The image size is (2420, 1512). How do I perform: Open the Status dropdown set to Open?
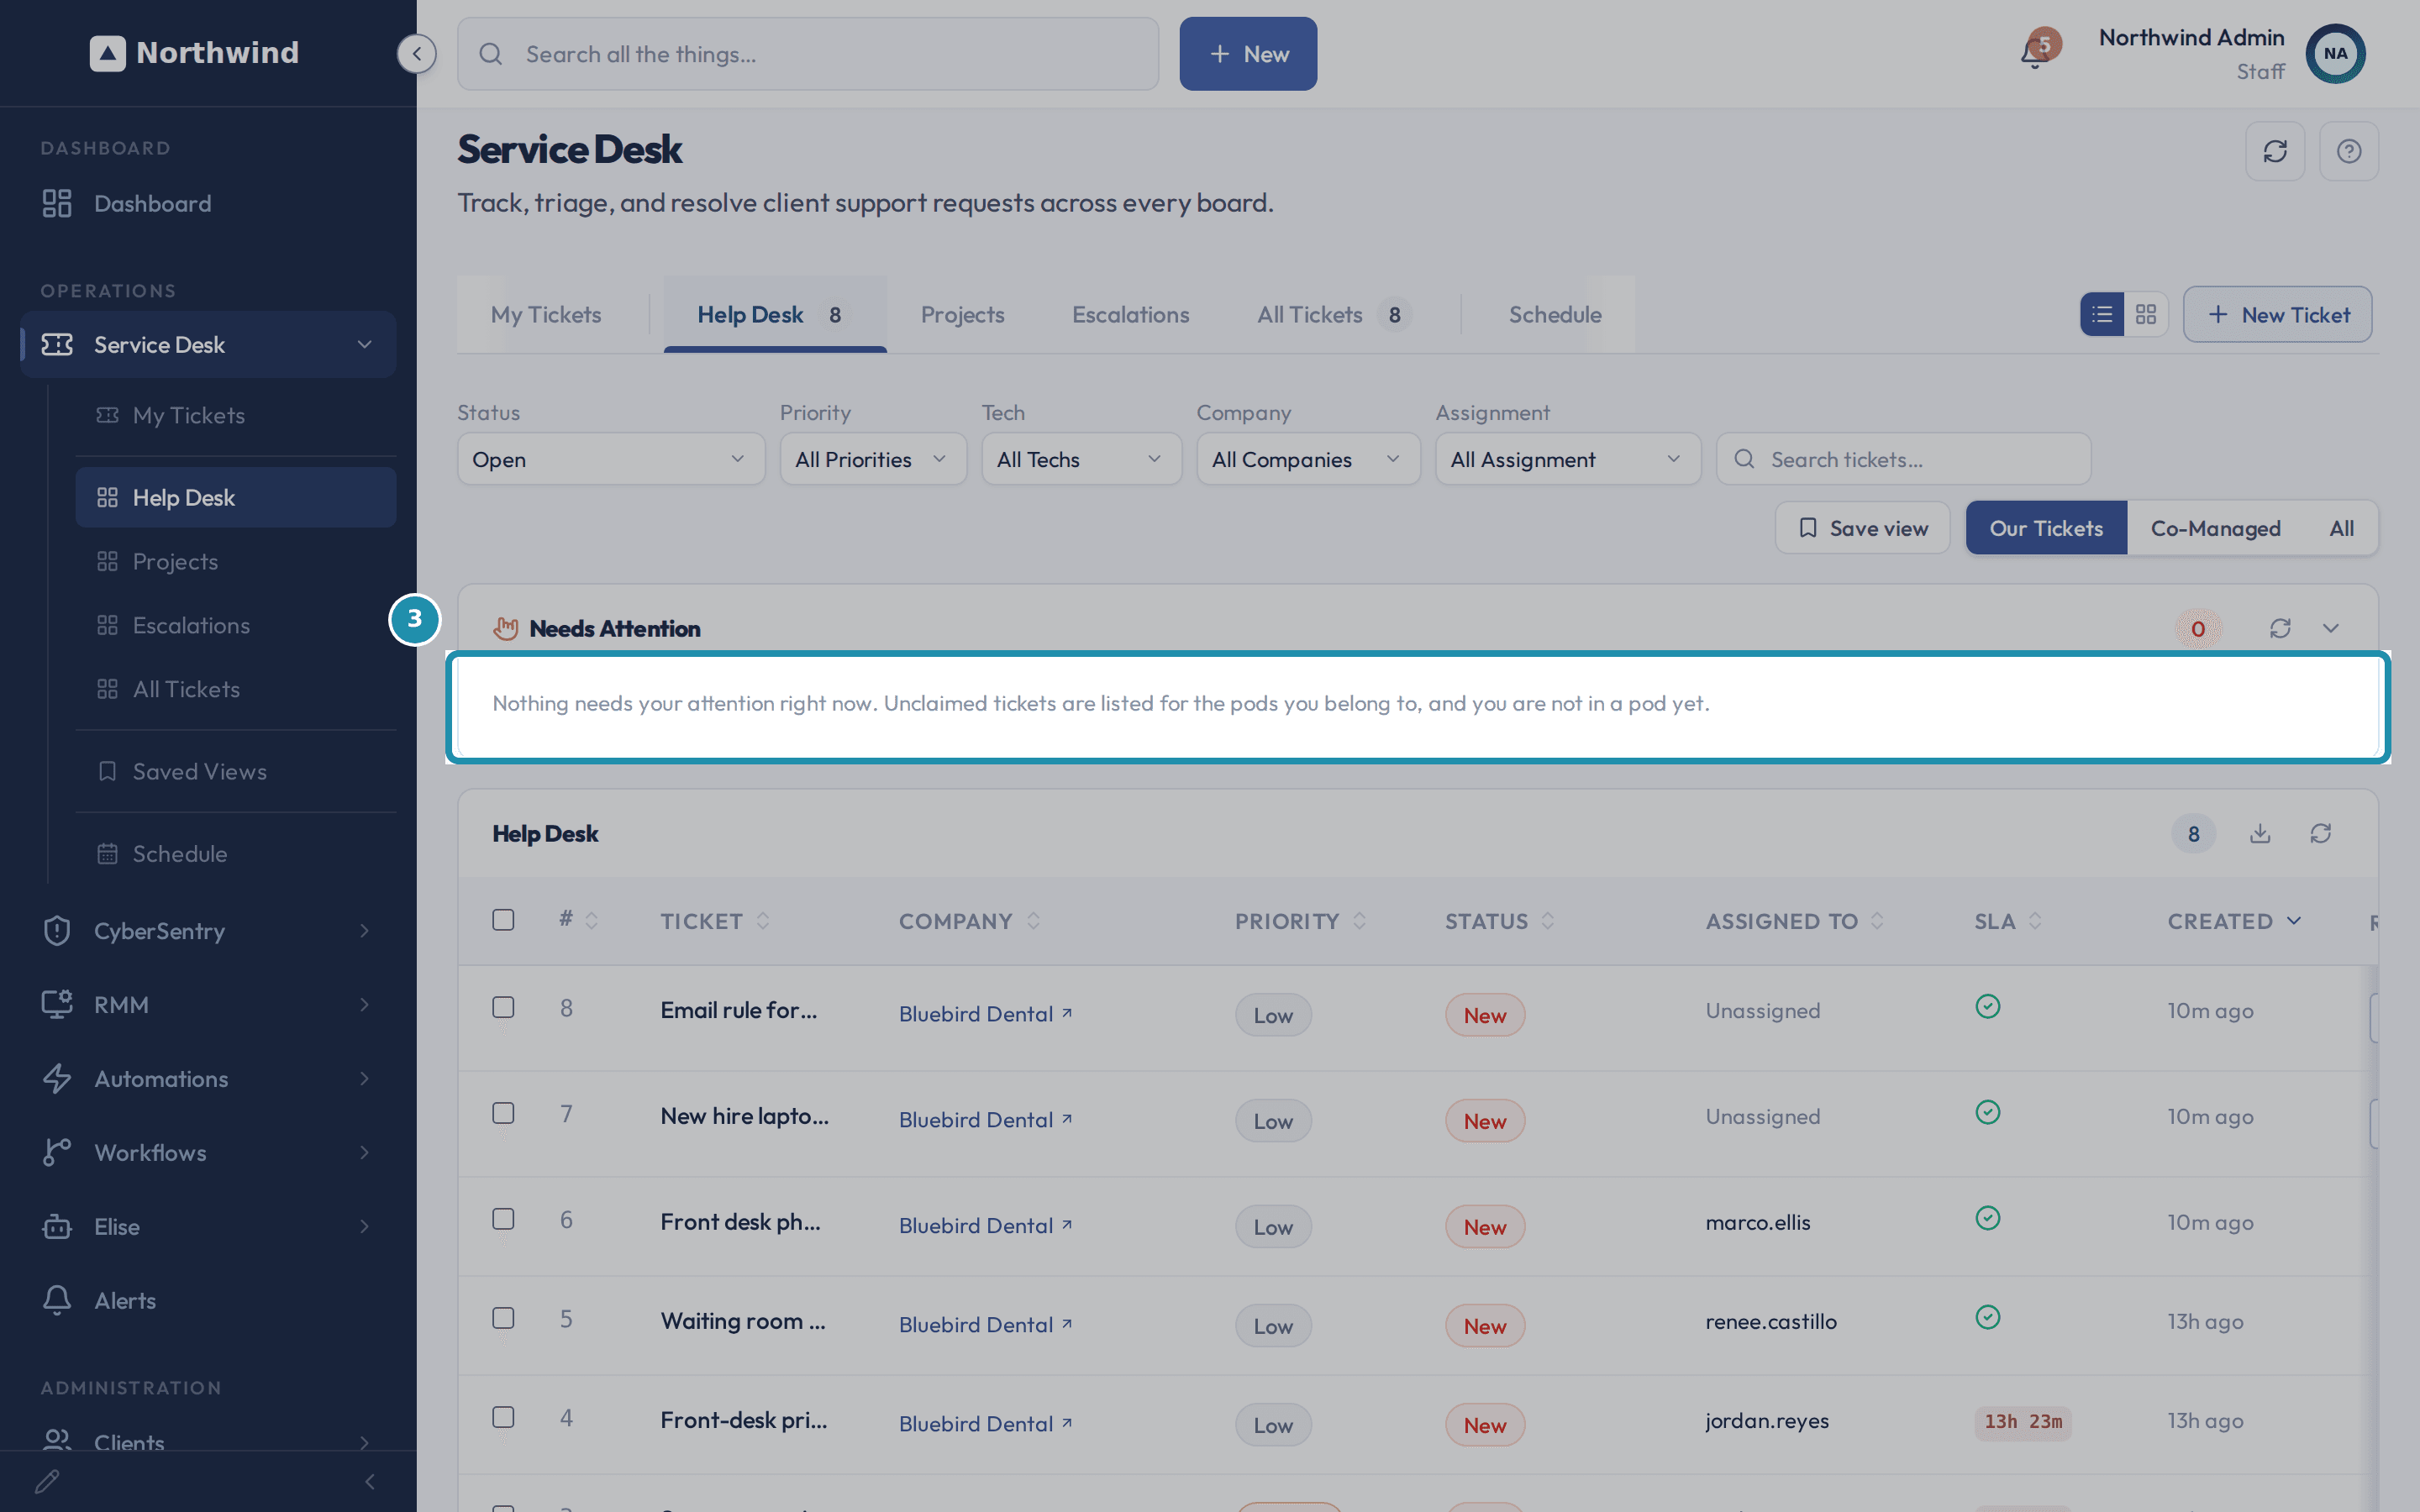tap(611, 459)
